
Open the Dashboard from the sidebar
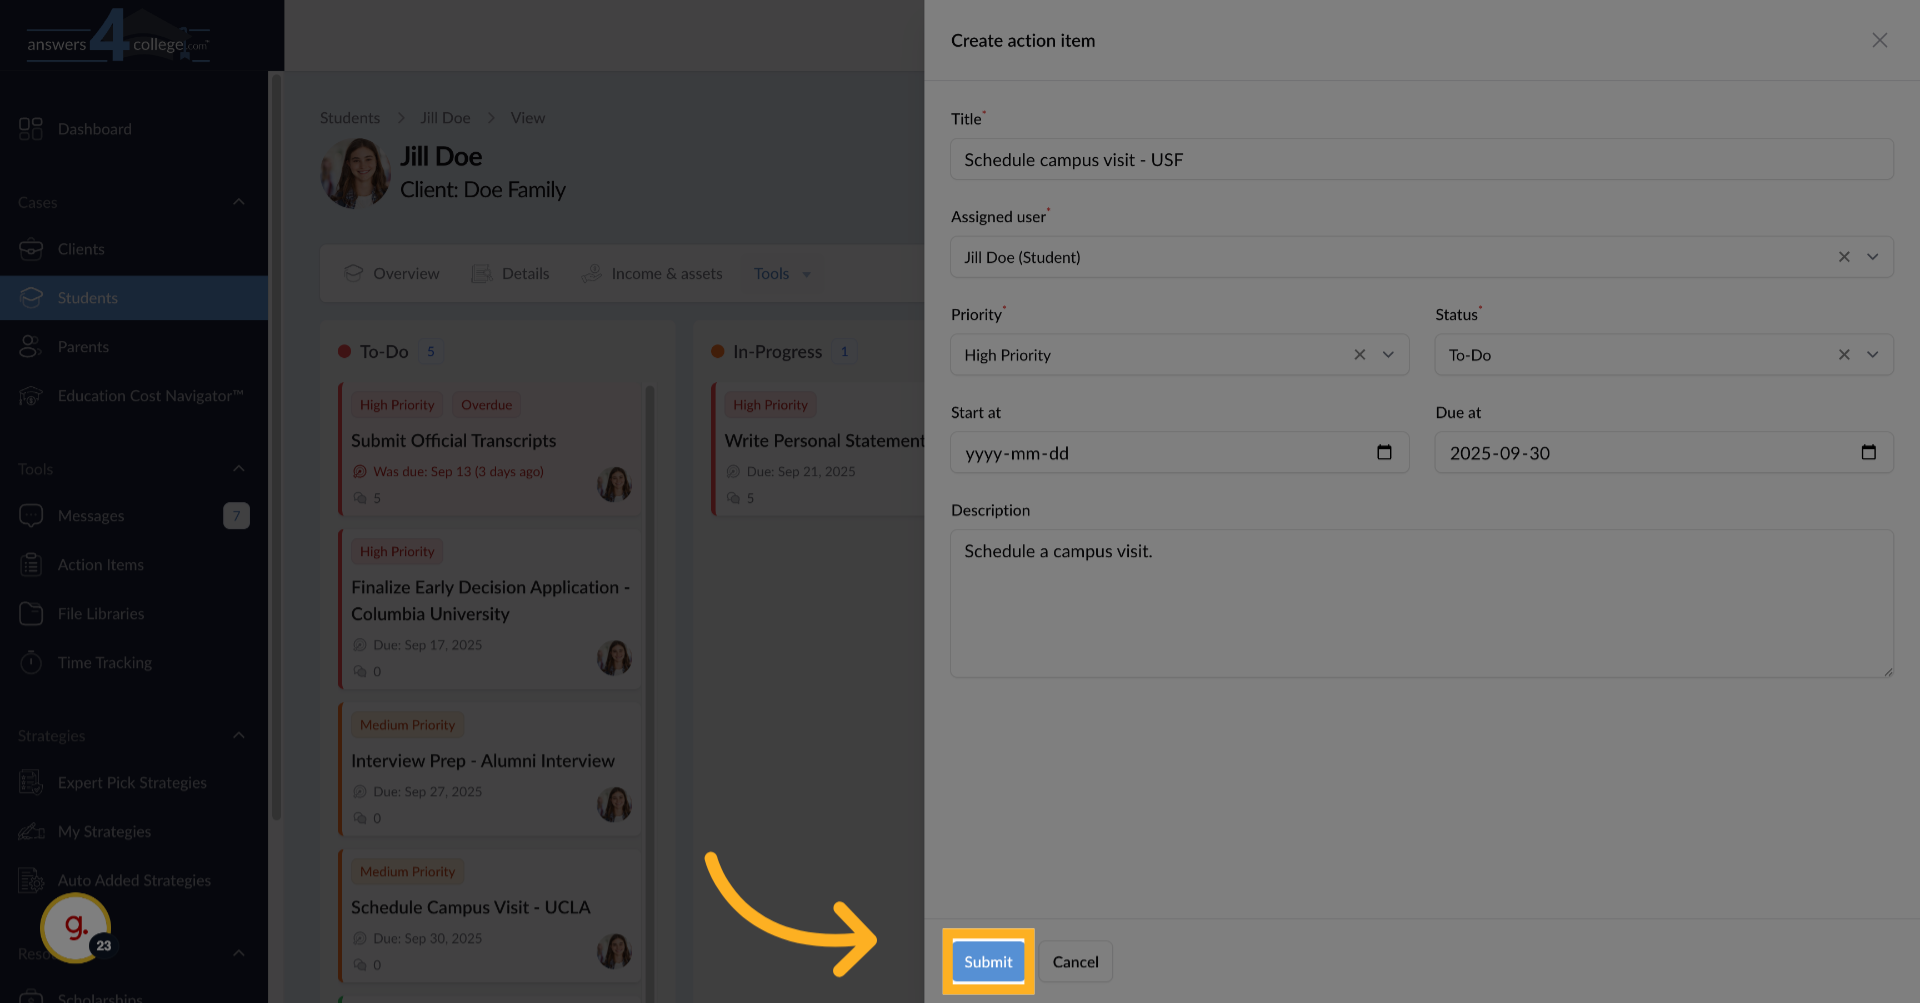pos(95,128)
